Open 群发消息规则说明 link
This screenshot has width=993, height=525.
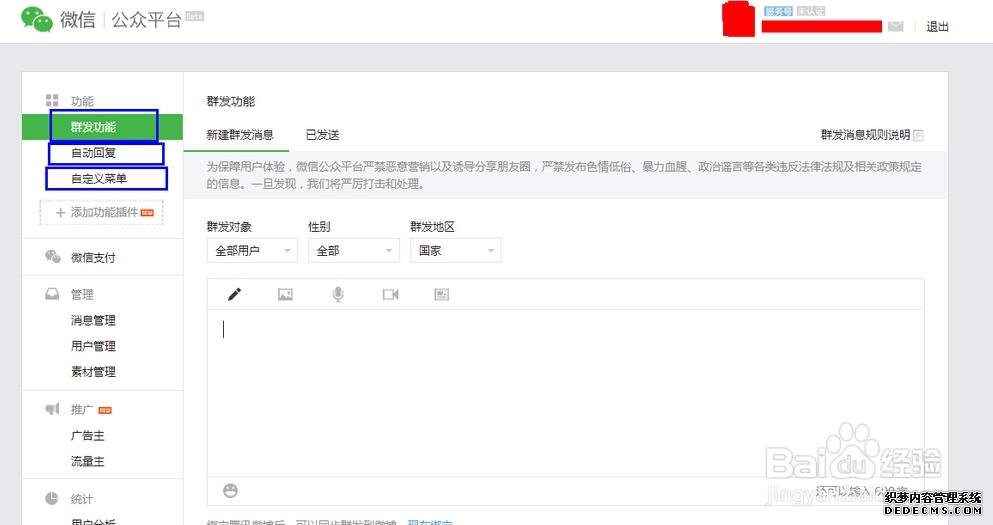point(865,134)
